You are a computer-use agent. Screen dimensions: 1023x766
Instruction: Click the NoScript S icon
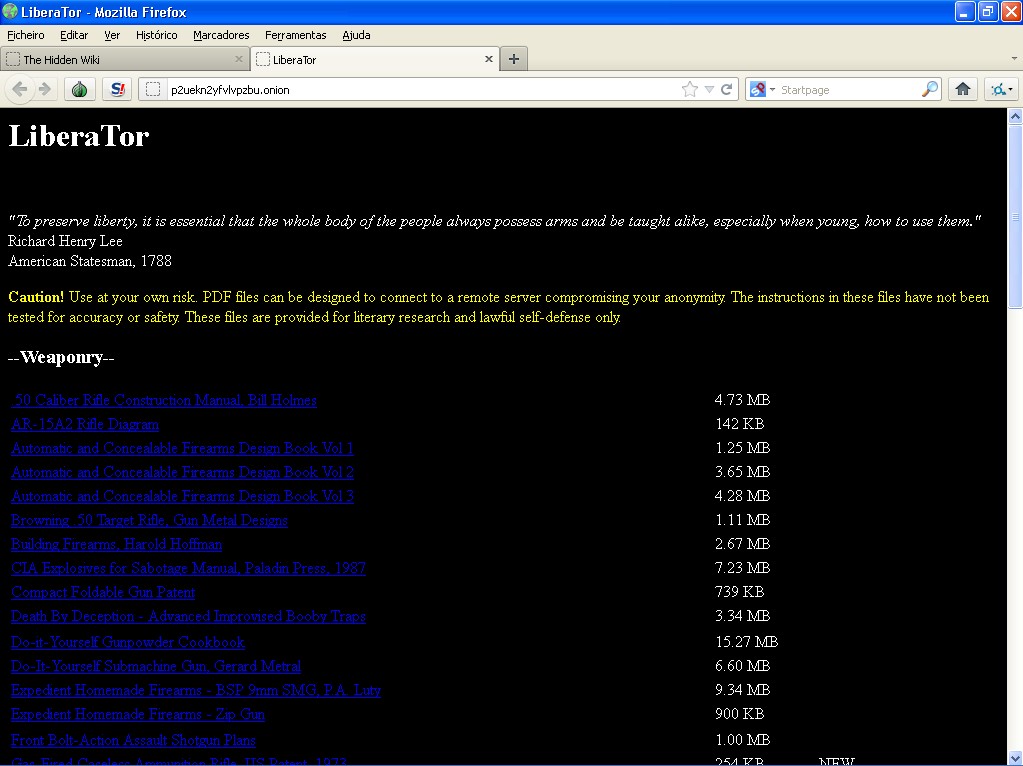pyautogui.click(x=117, y=89)
